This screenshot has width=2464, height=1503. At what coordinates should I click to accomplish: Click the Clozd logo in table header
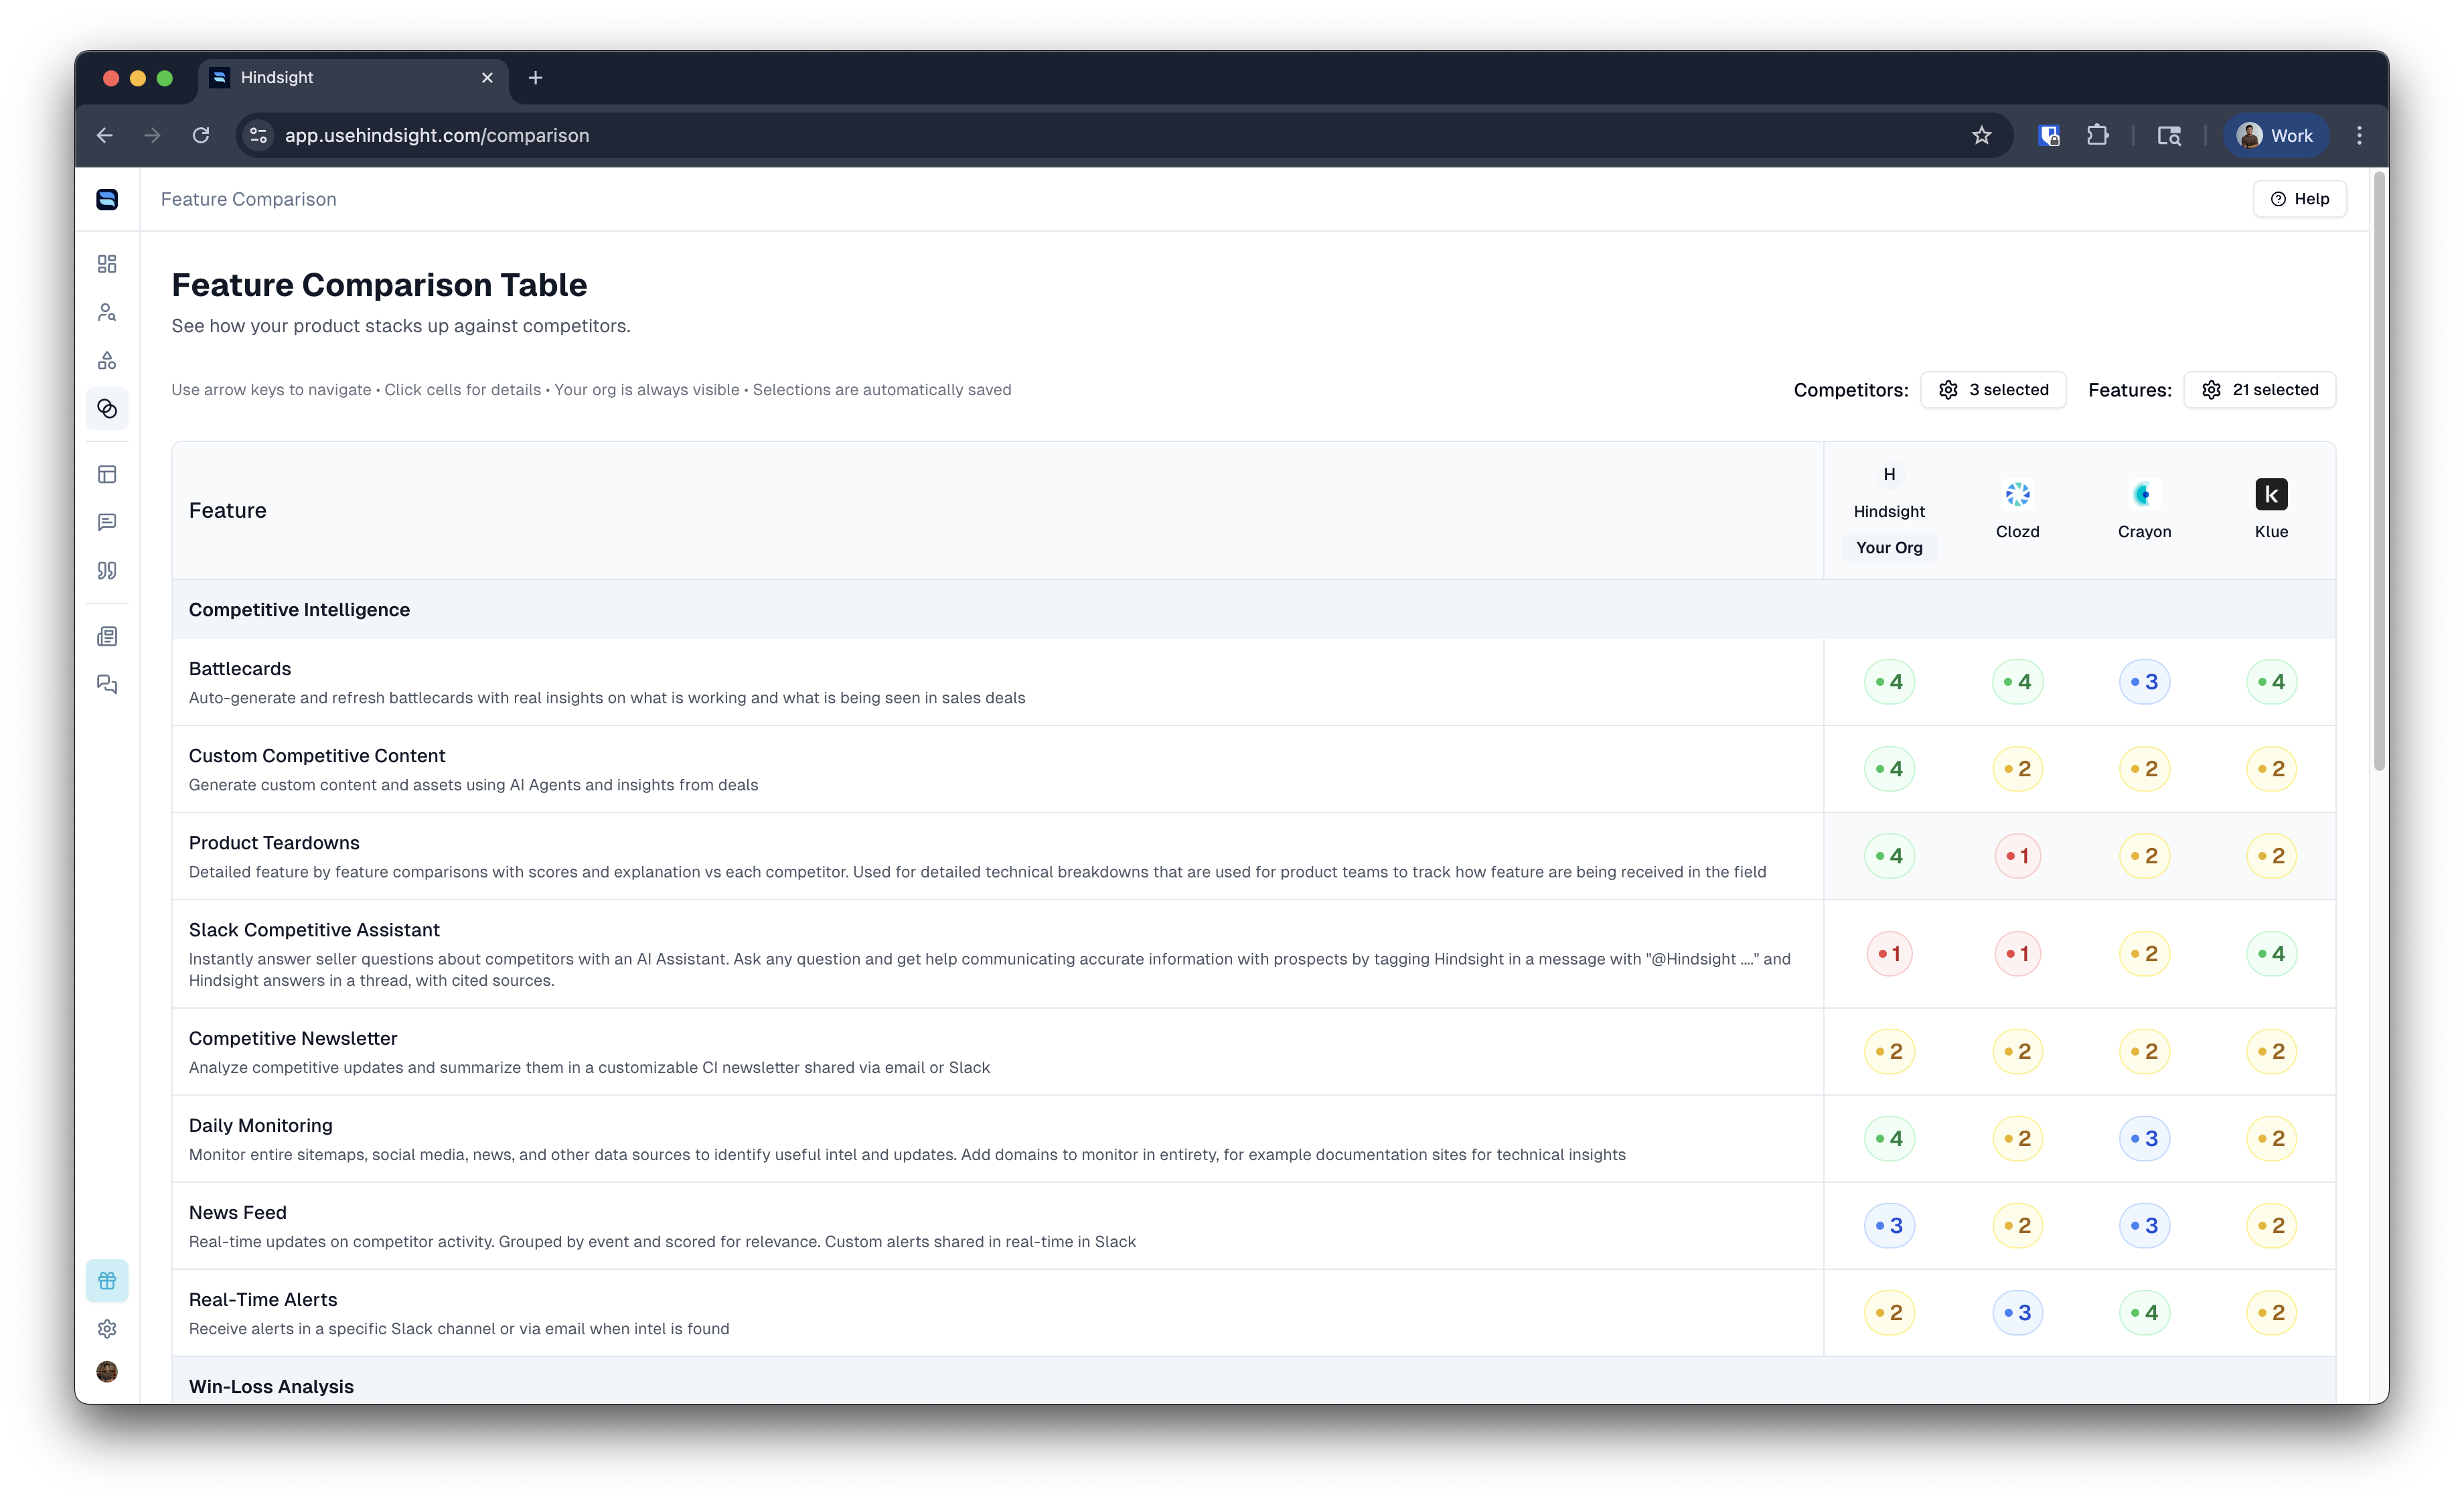pyautogui.click(x=2017, y=494)
